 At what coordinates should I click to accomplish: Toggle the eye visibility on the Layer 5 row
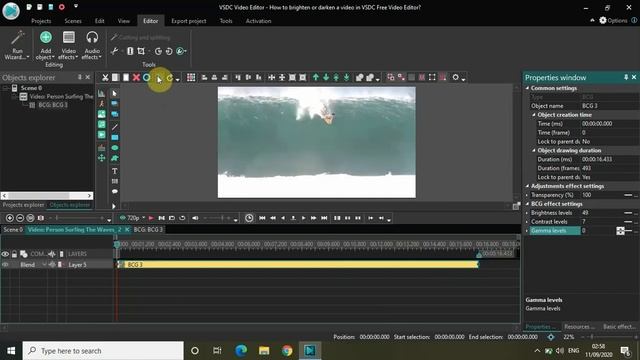pyautogui.click(x=5, y=264)
